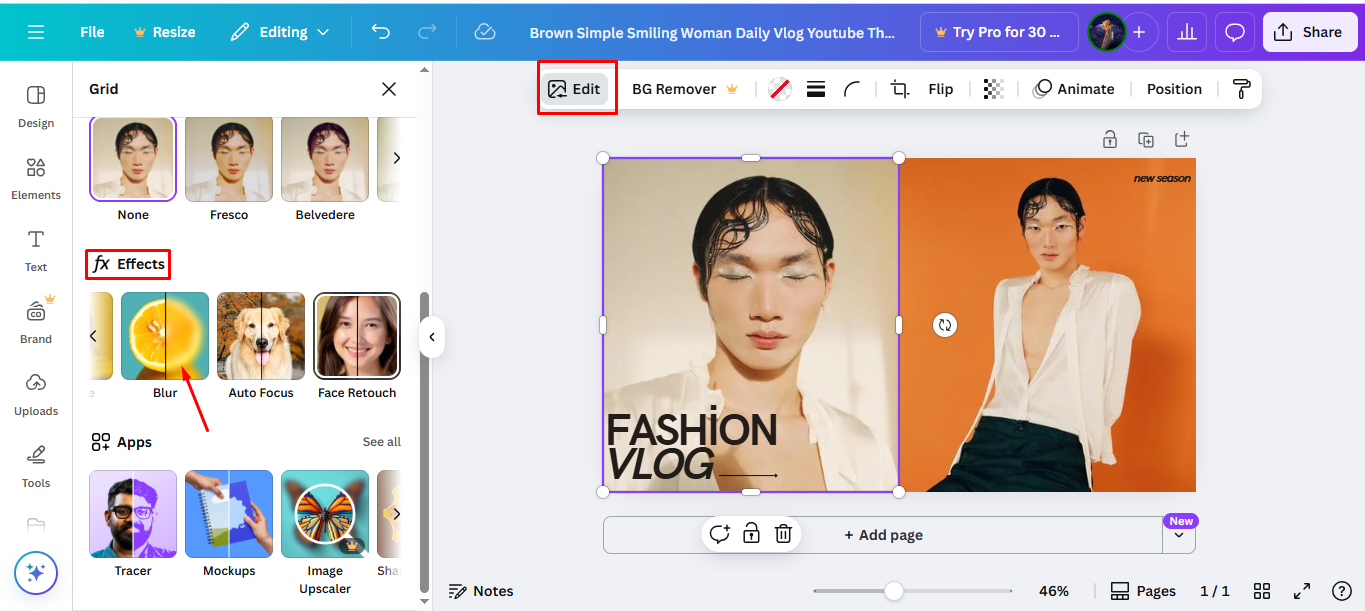Select the BG Remover tool

click(675, 88)
